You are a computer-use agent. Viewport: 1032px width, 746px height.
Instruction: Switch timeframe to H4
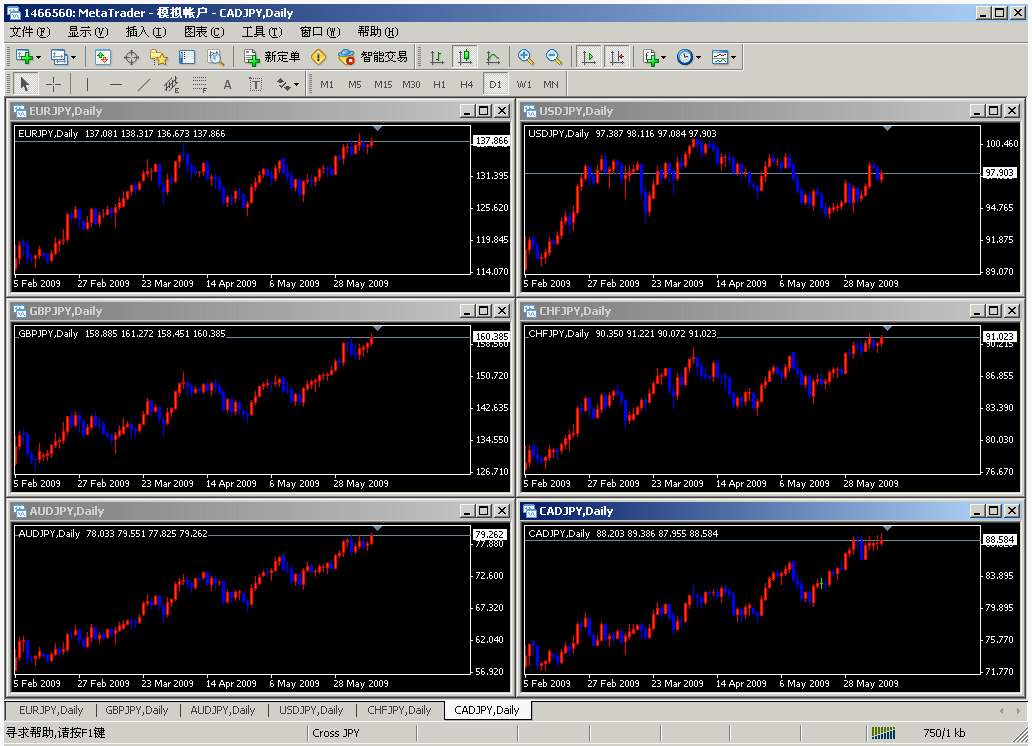pos(467,84)
